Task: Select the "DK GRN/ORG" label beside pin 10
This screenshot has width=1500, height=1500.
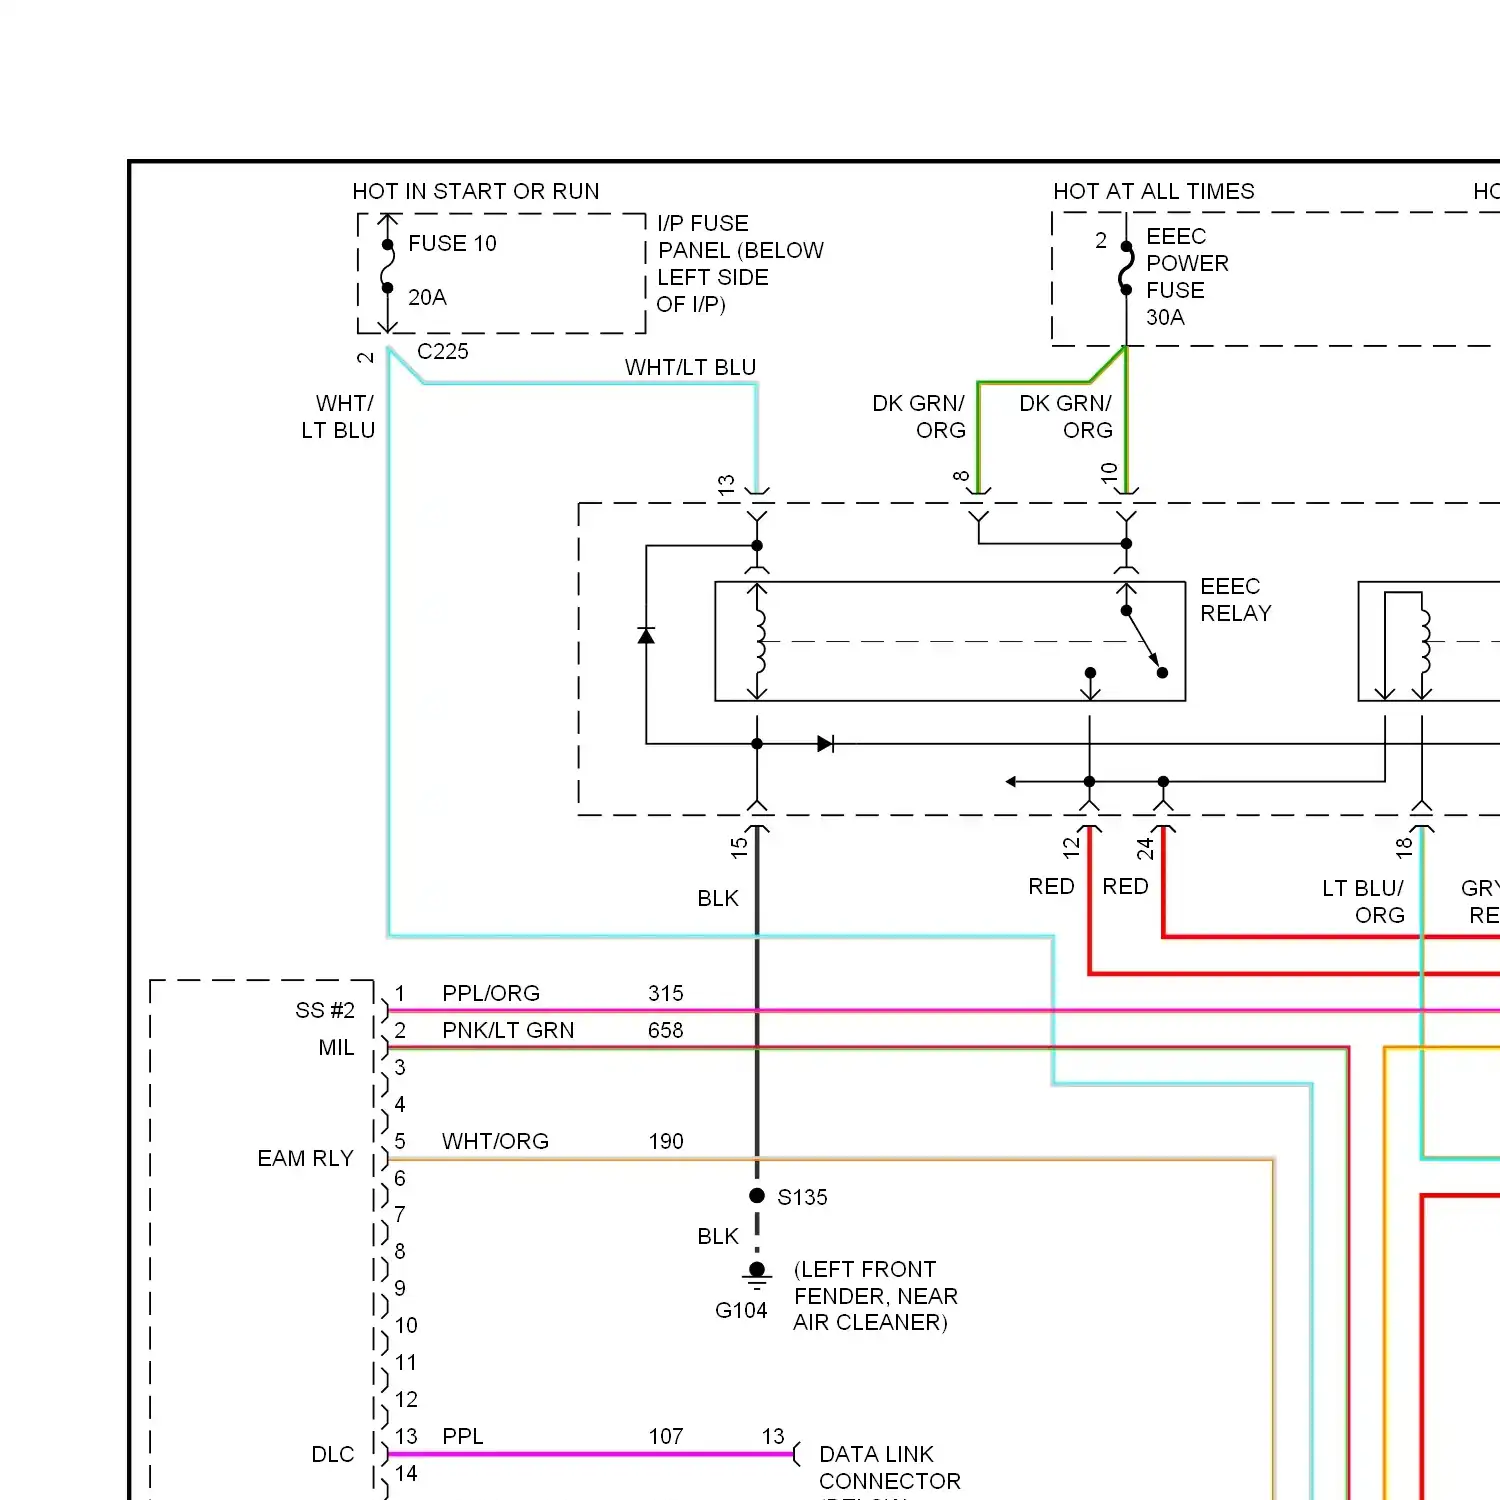Action: pos(1065,416)
